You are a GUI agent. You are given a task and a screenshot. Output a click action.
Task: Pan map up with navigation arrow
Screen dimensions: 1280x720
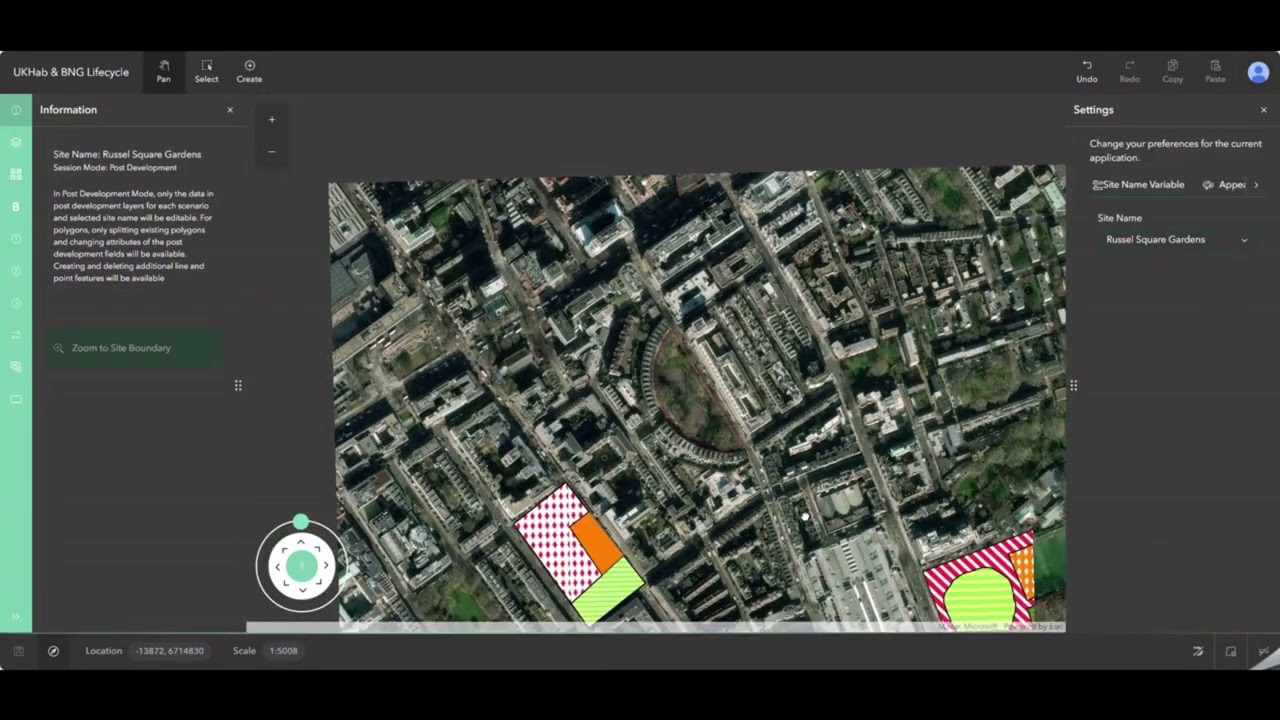[301, 542]
